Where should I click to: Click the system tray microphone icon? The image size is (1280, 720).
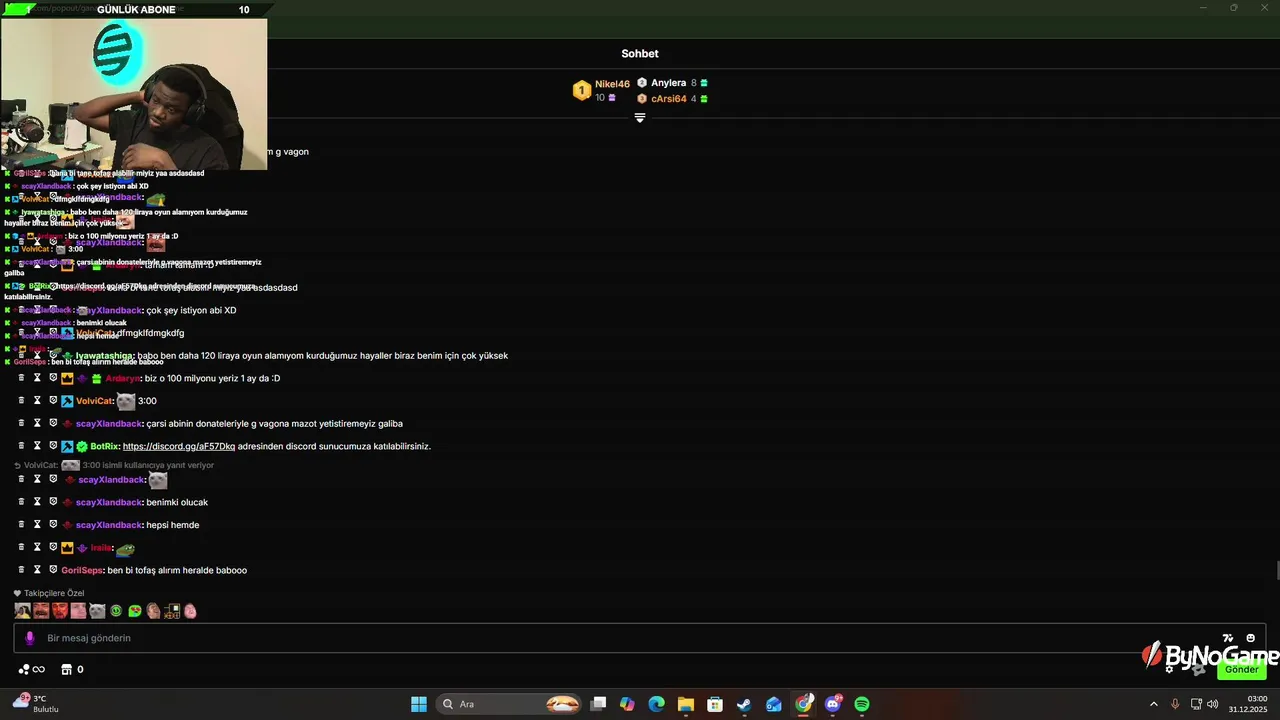(x=1175, y=704)
